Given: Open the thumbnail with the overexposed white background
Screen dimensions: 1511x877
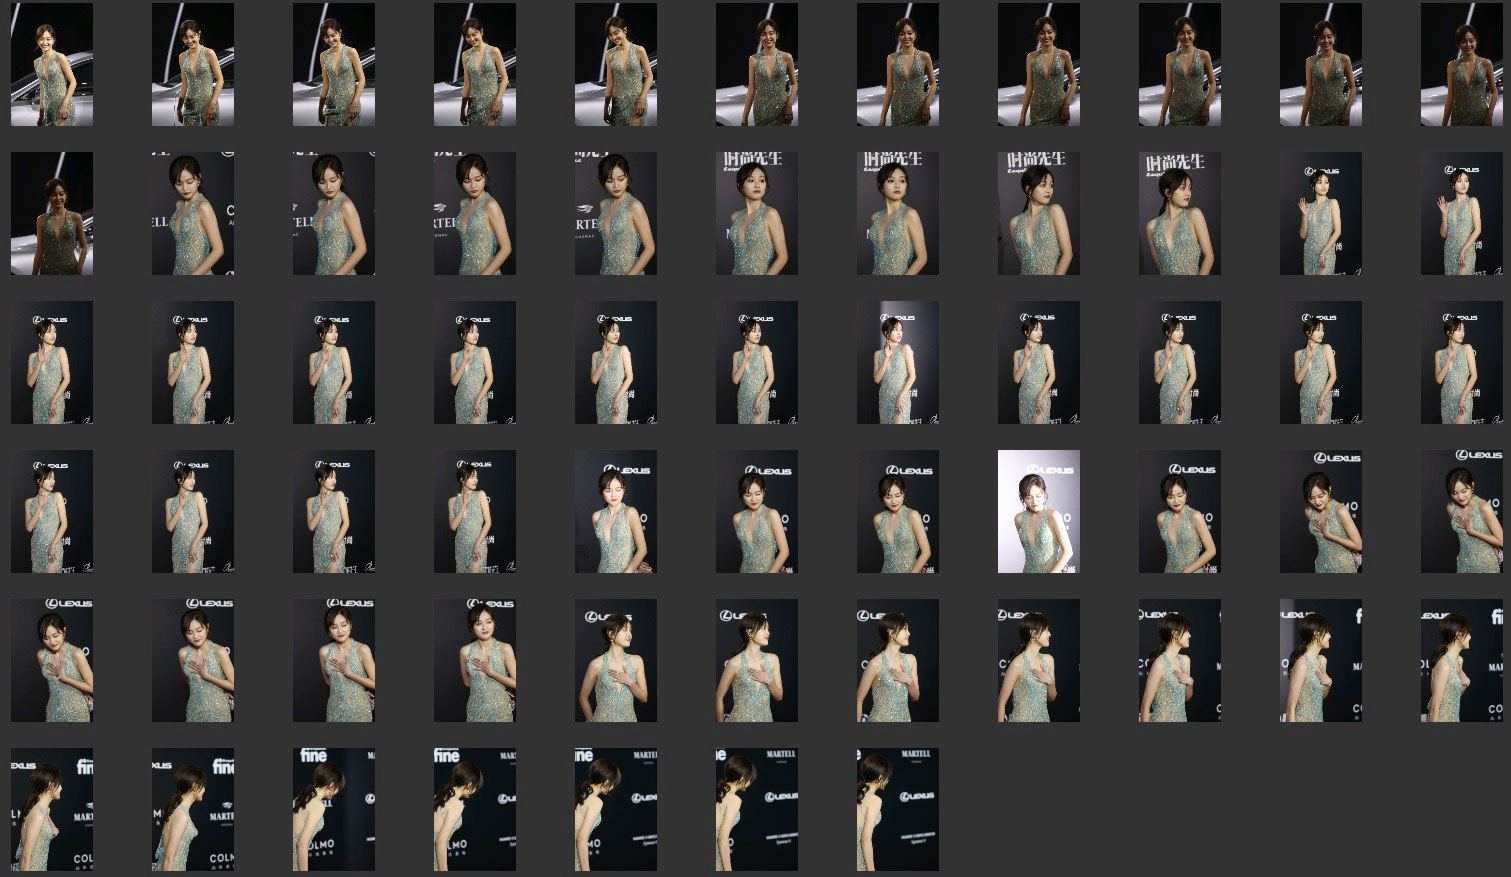Looking at the screenshot, I should [1038, 511].
